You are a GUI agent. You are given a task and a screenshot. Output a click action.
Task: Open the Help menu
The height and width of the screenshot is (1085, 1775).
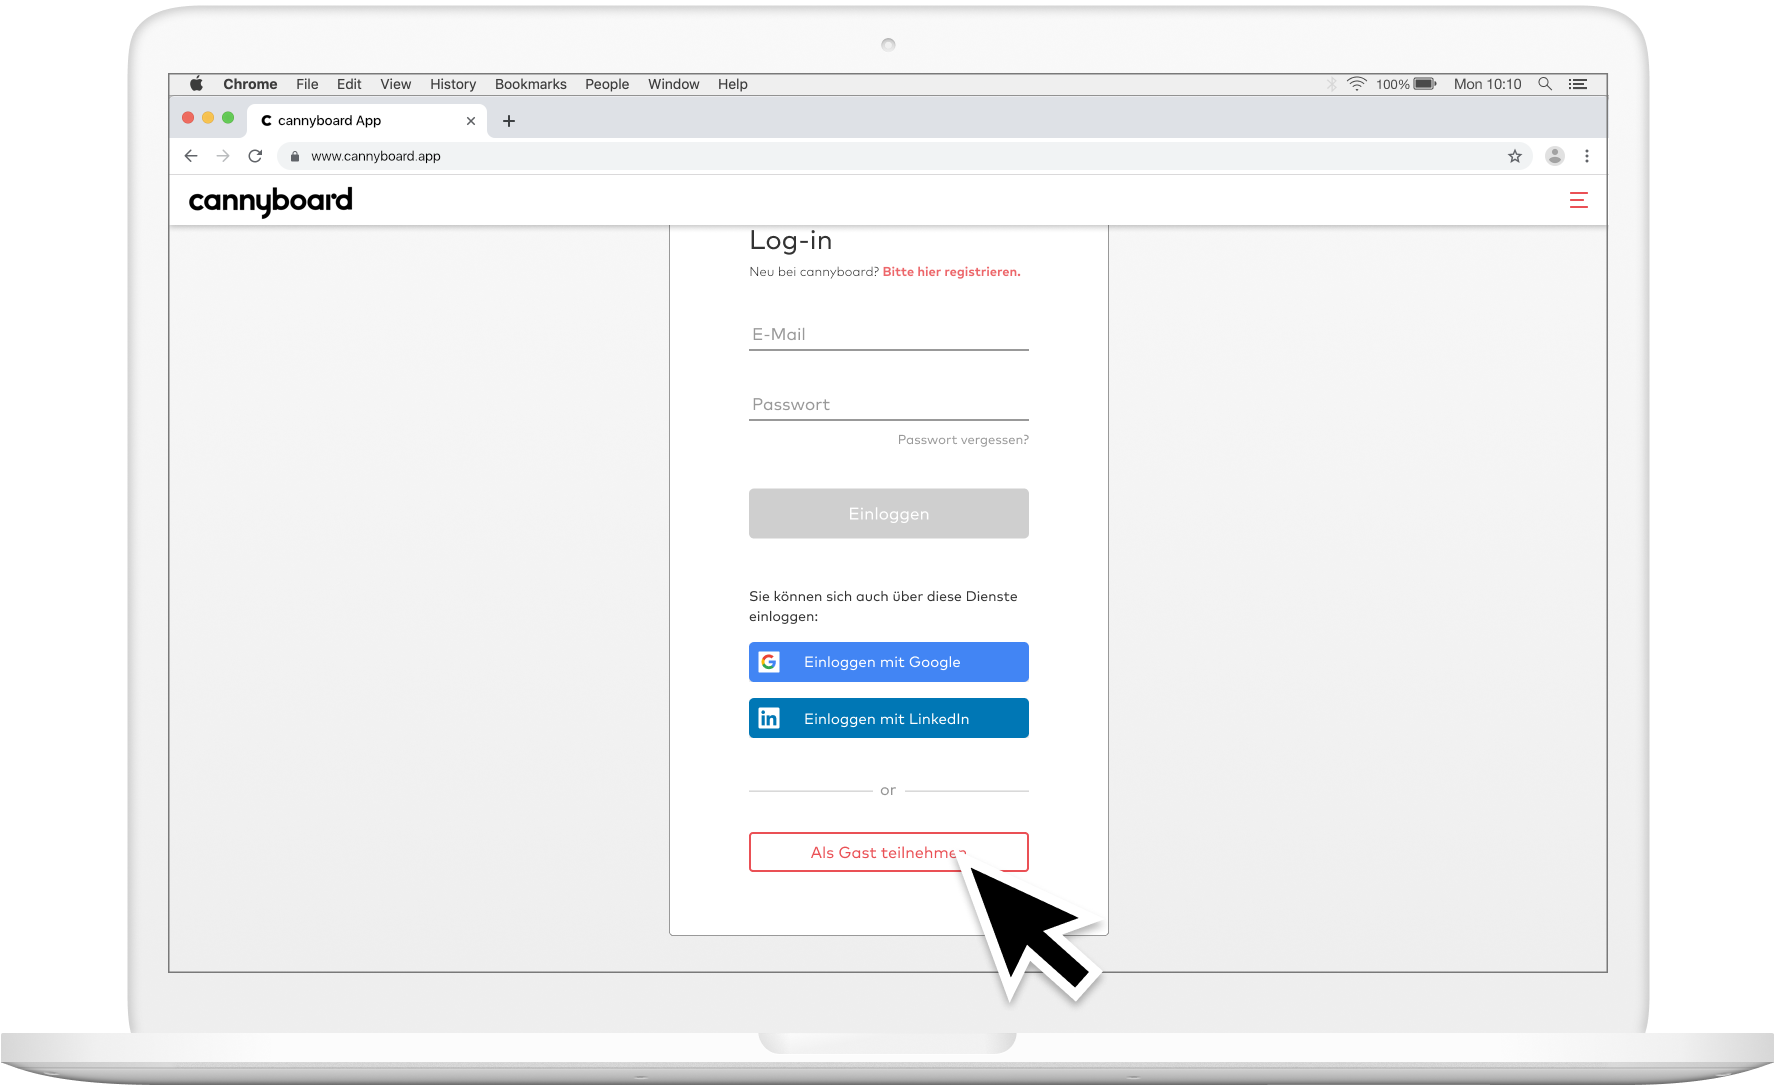733,84
